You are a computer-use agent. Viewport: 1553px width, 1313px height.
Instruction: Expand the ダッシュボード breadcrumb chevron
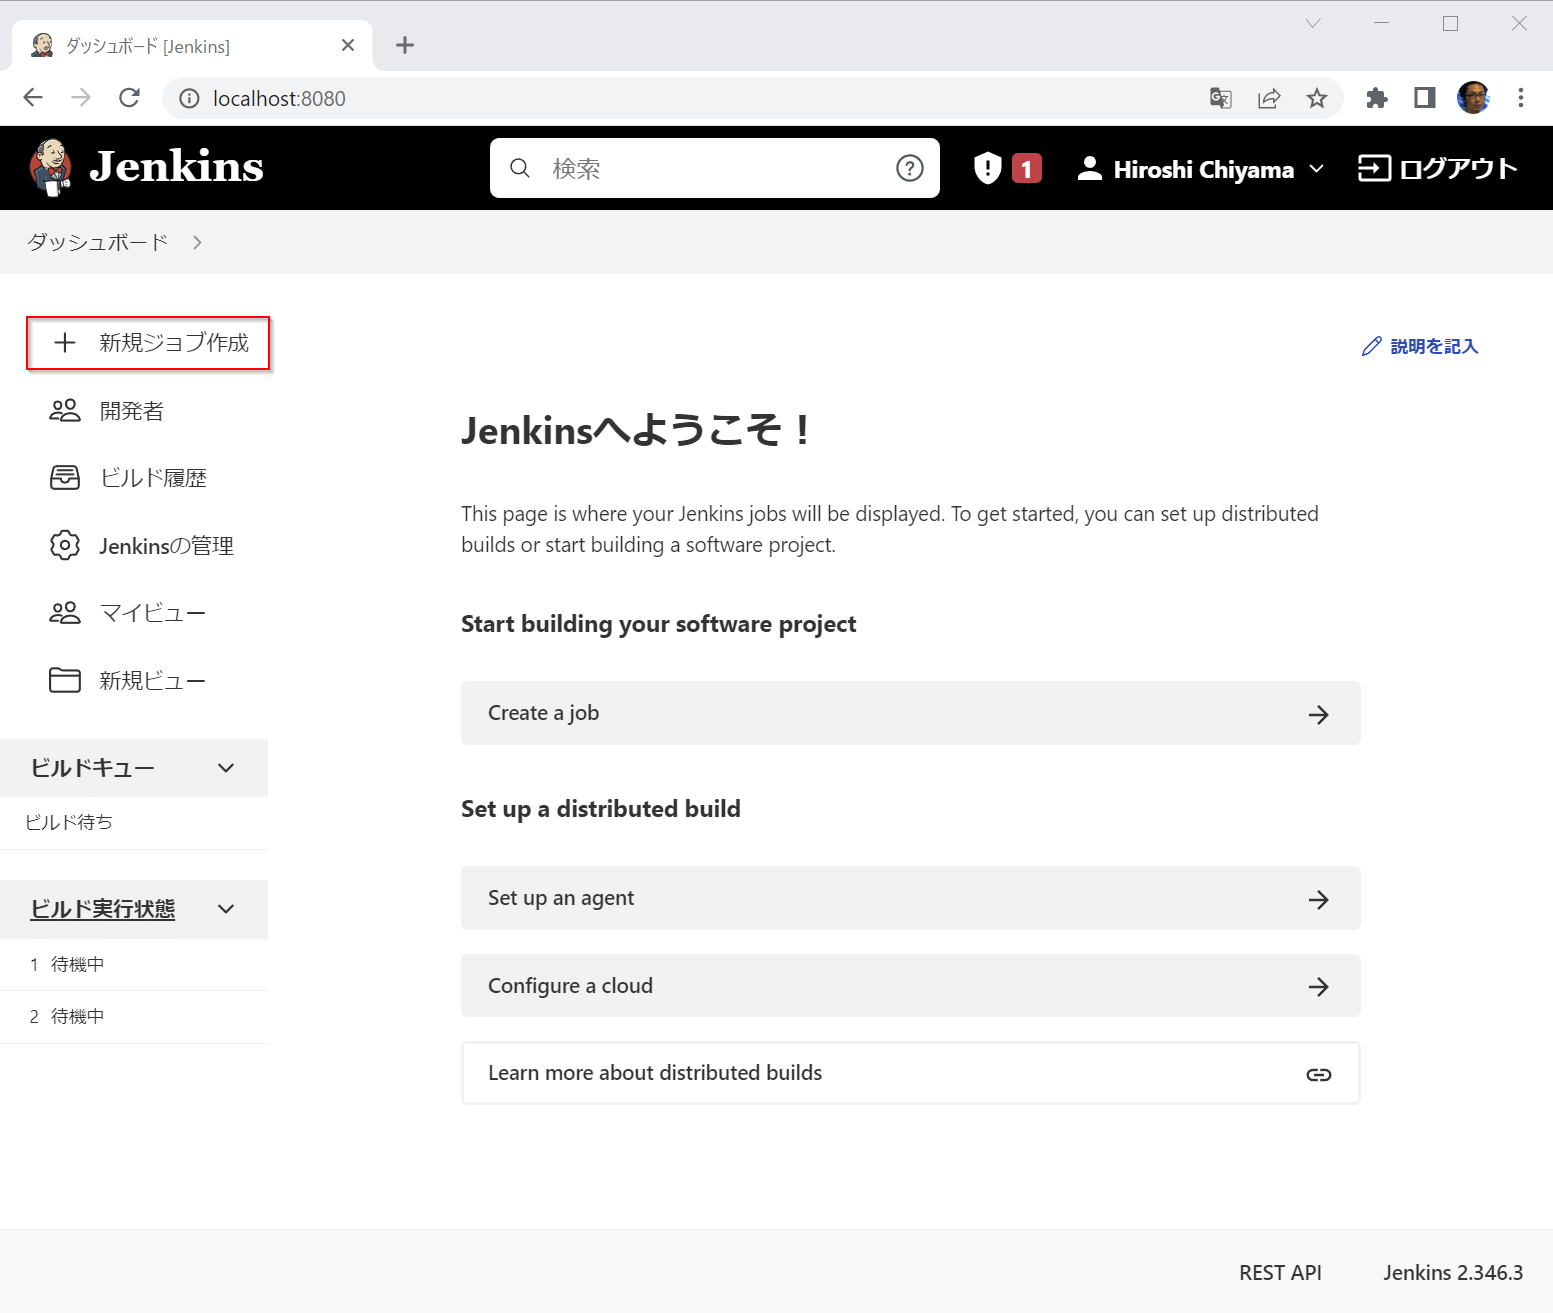point(197,242)
